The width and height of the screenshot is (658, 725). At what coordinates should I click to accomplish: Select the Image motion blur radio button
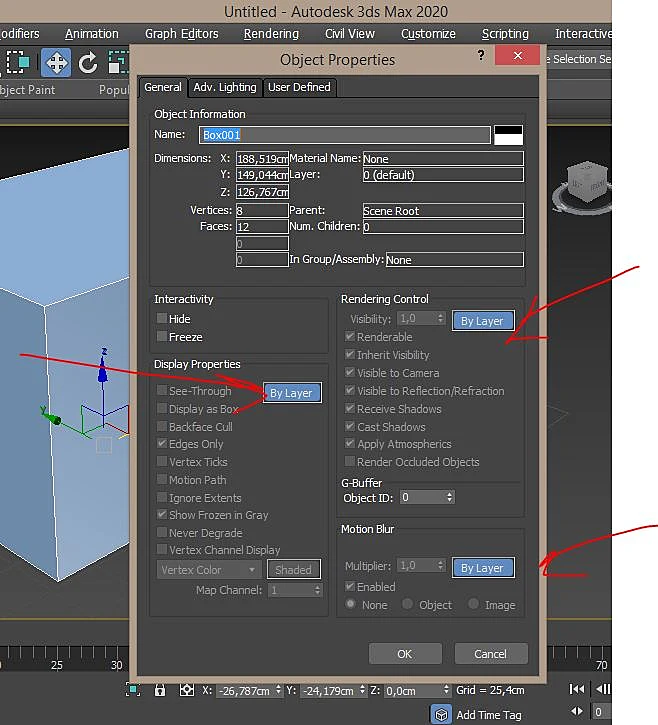click(x=474, y=604)
